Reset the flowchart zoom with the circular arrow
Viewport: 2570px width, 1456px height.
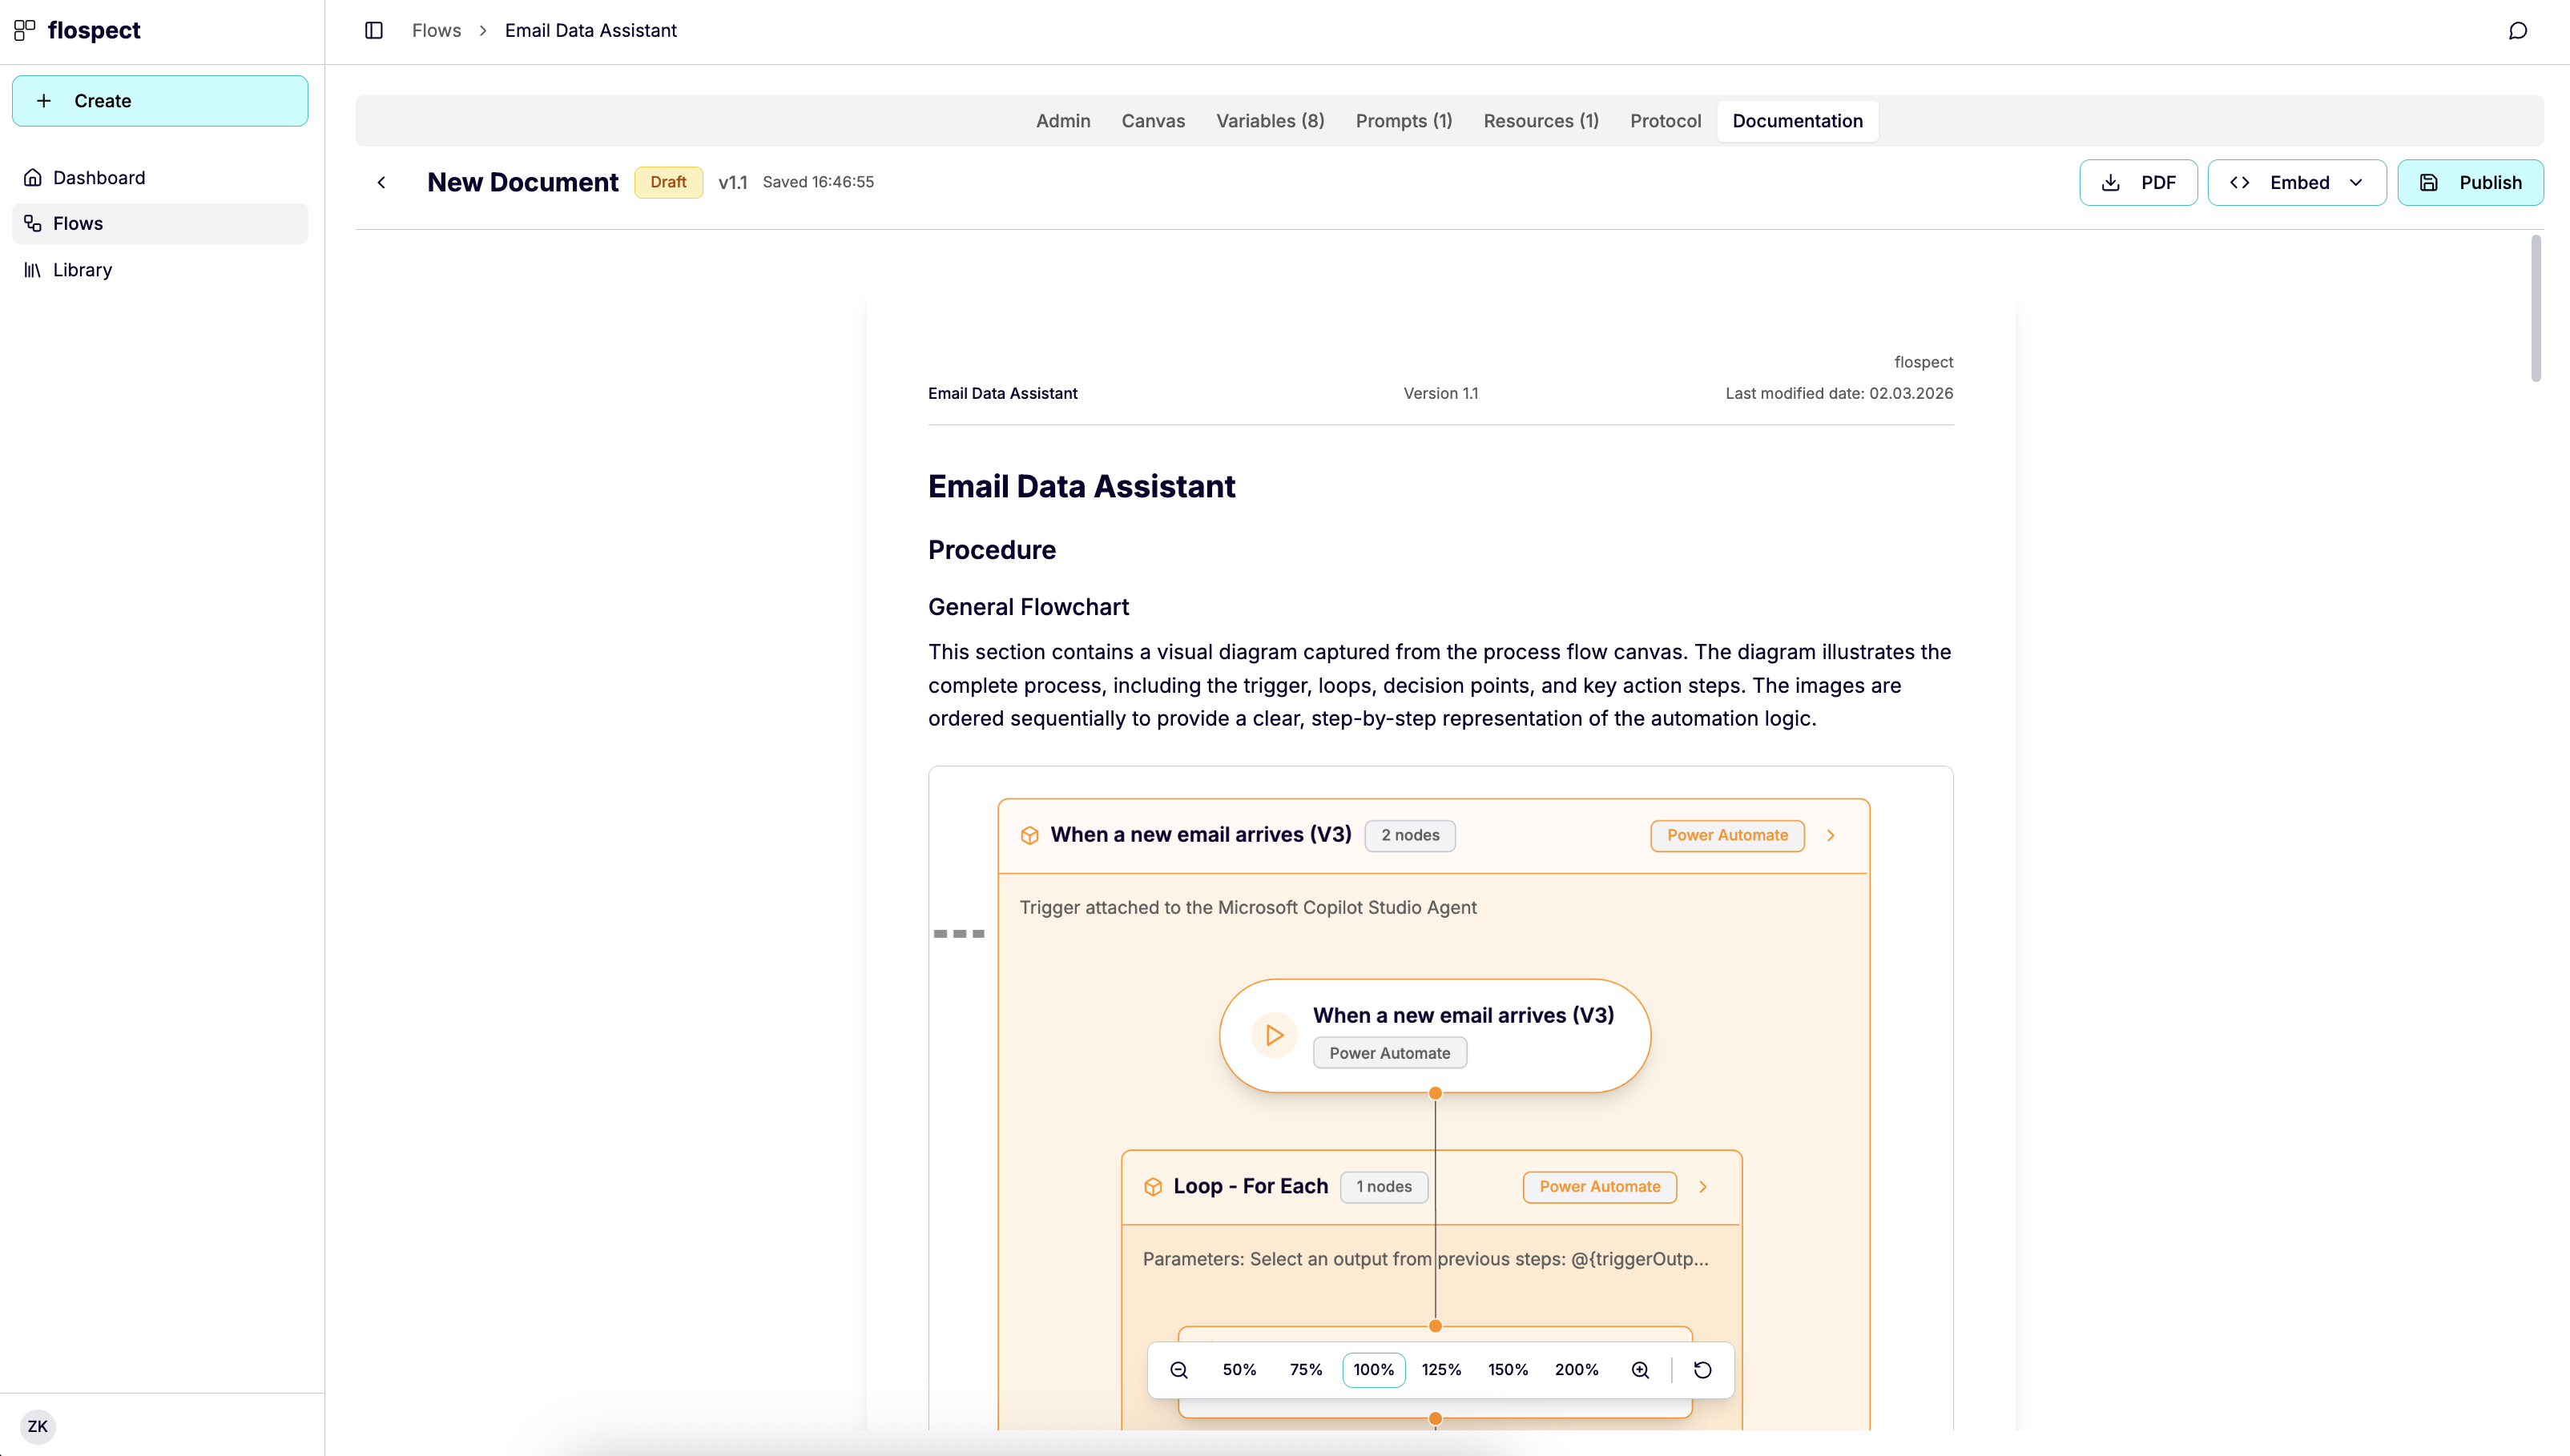pyautogui.click(x=1703, y=1369)
